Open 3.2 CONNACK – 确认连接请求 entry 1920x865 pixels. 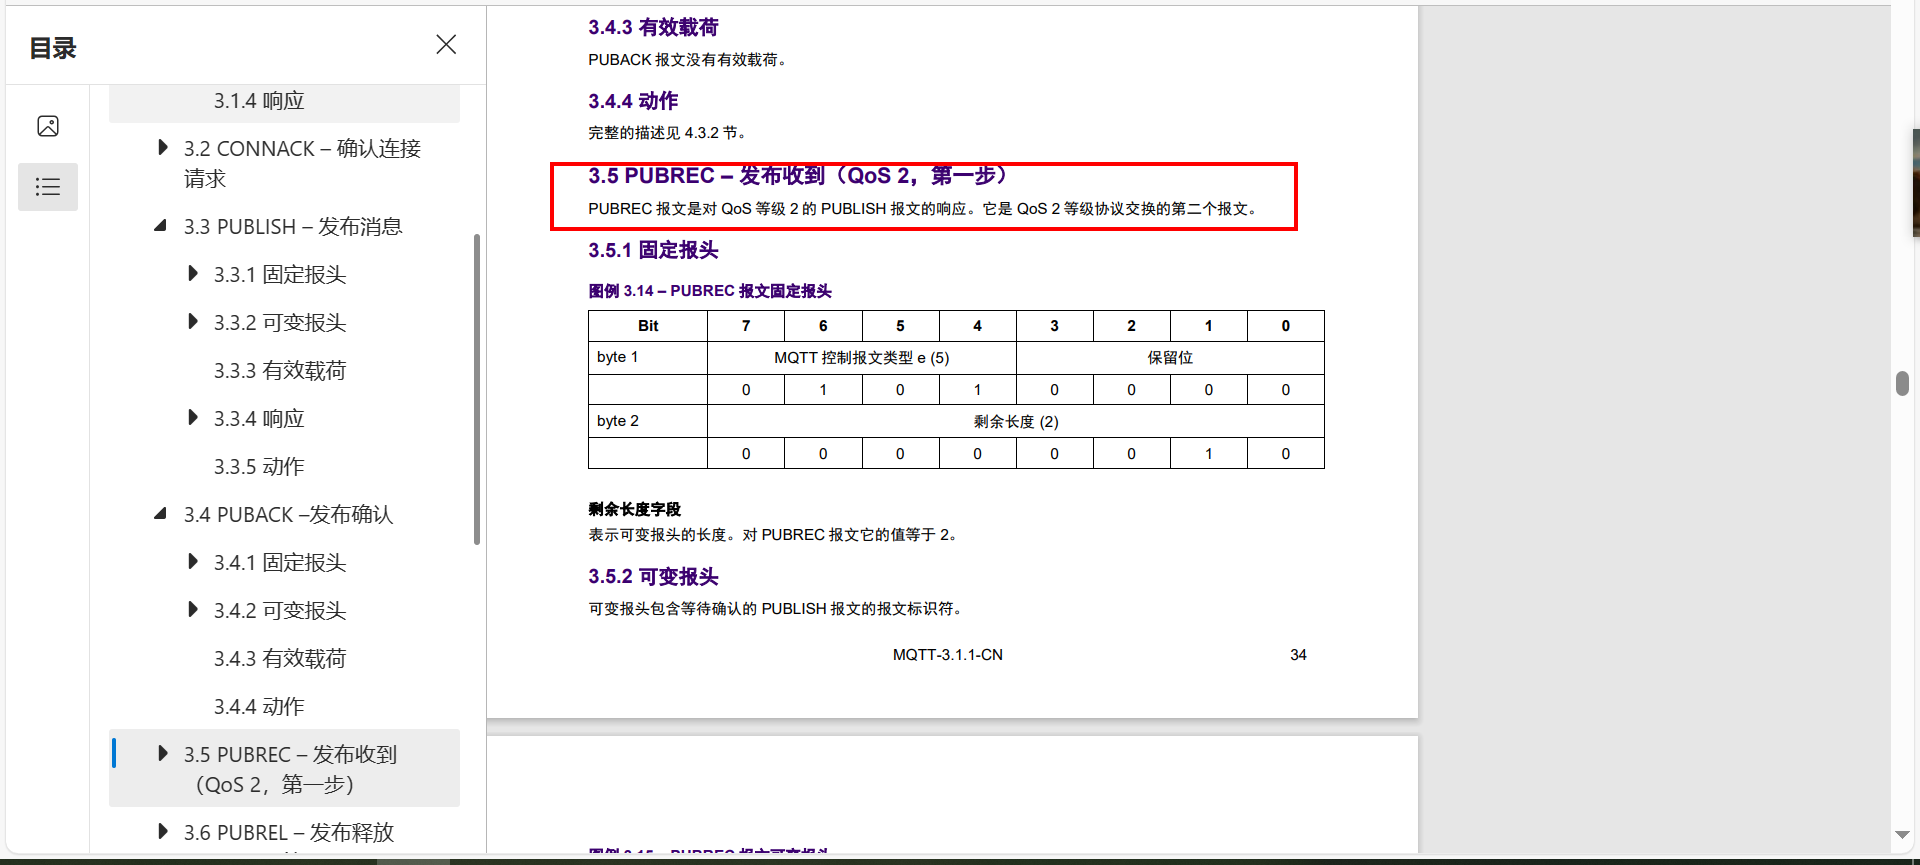(302, 163)
